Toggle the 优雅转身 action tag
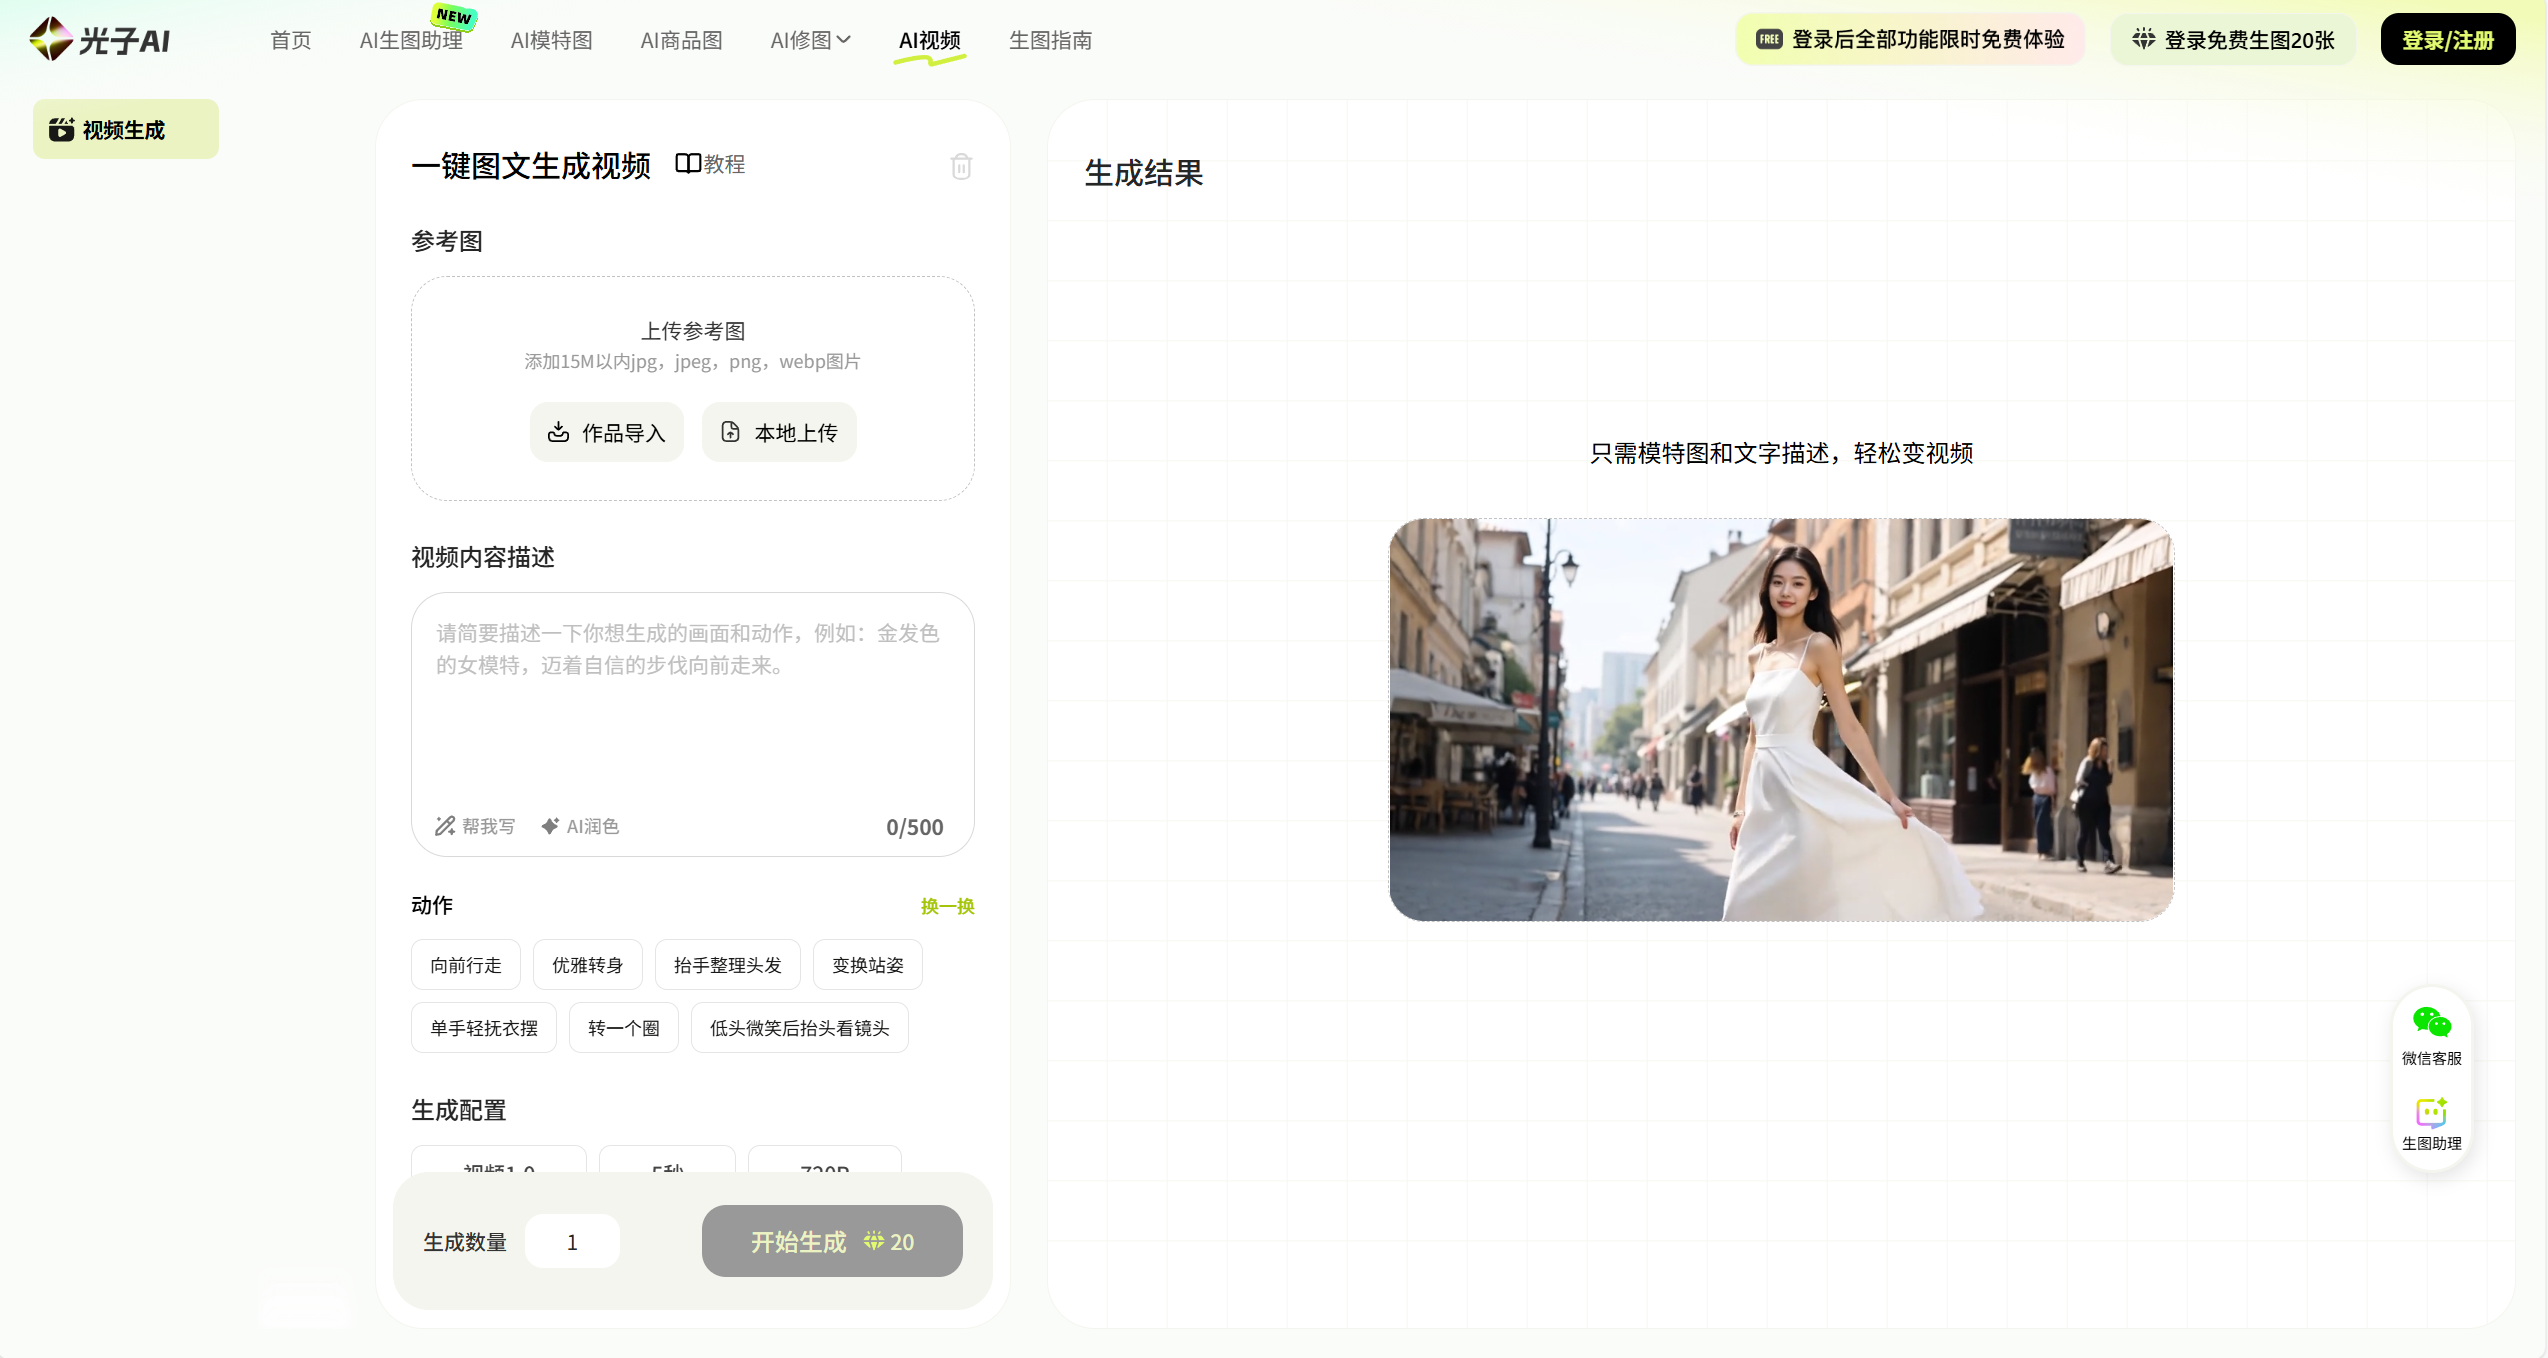Image resolution: width=2548 pixels, height=1358 pixels. (x=587, y=965)
